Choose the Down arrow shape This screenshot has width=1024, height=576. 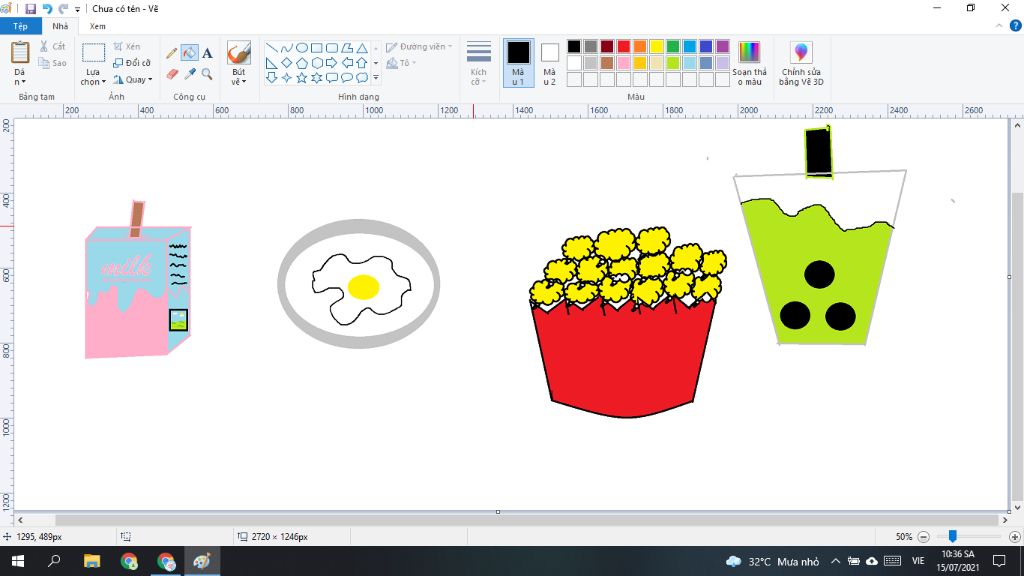point(271,78)
